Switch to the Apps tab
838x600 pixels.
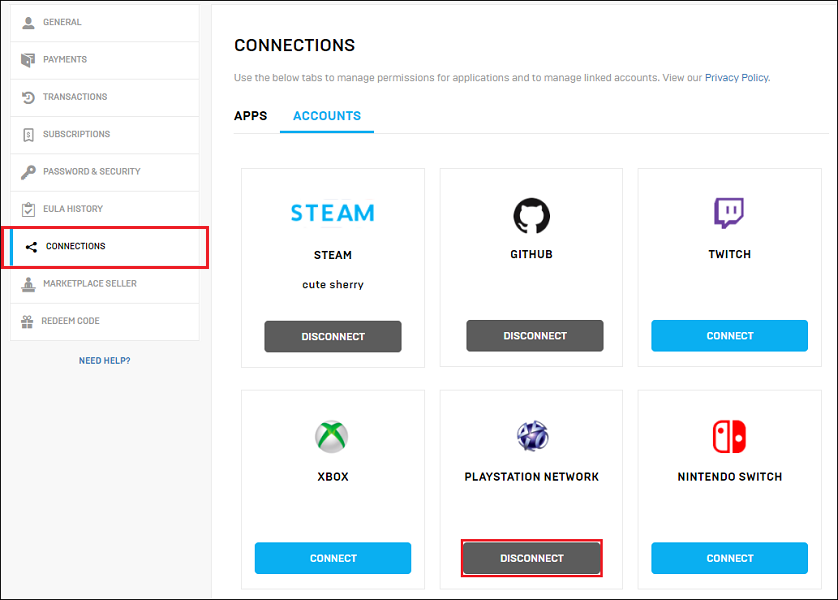tap(251, 116)
